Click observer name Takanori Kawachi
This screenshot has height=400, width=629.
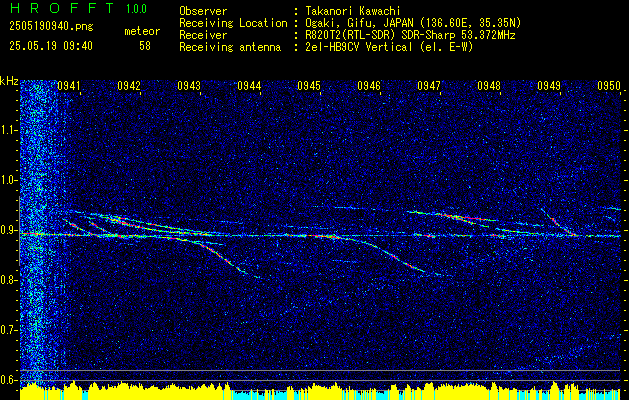coord(352,11)
